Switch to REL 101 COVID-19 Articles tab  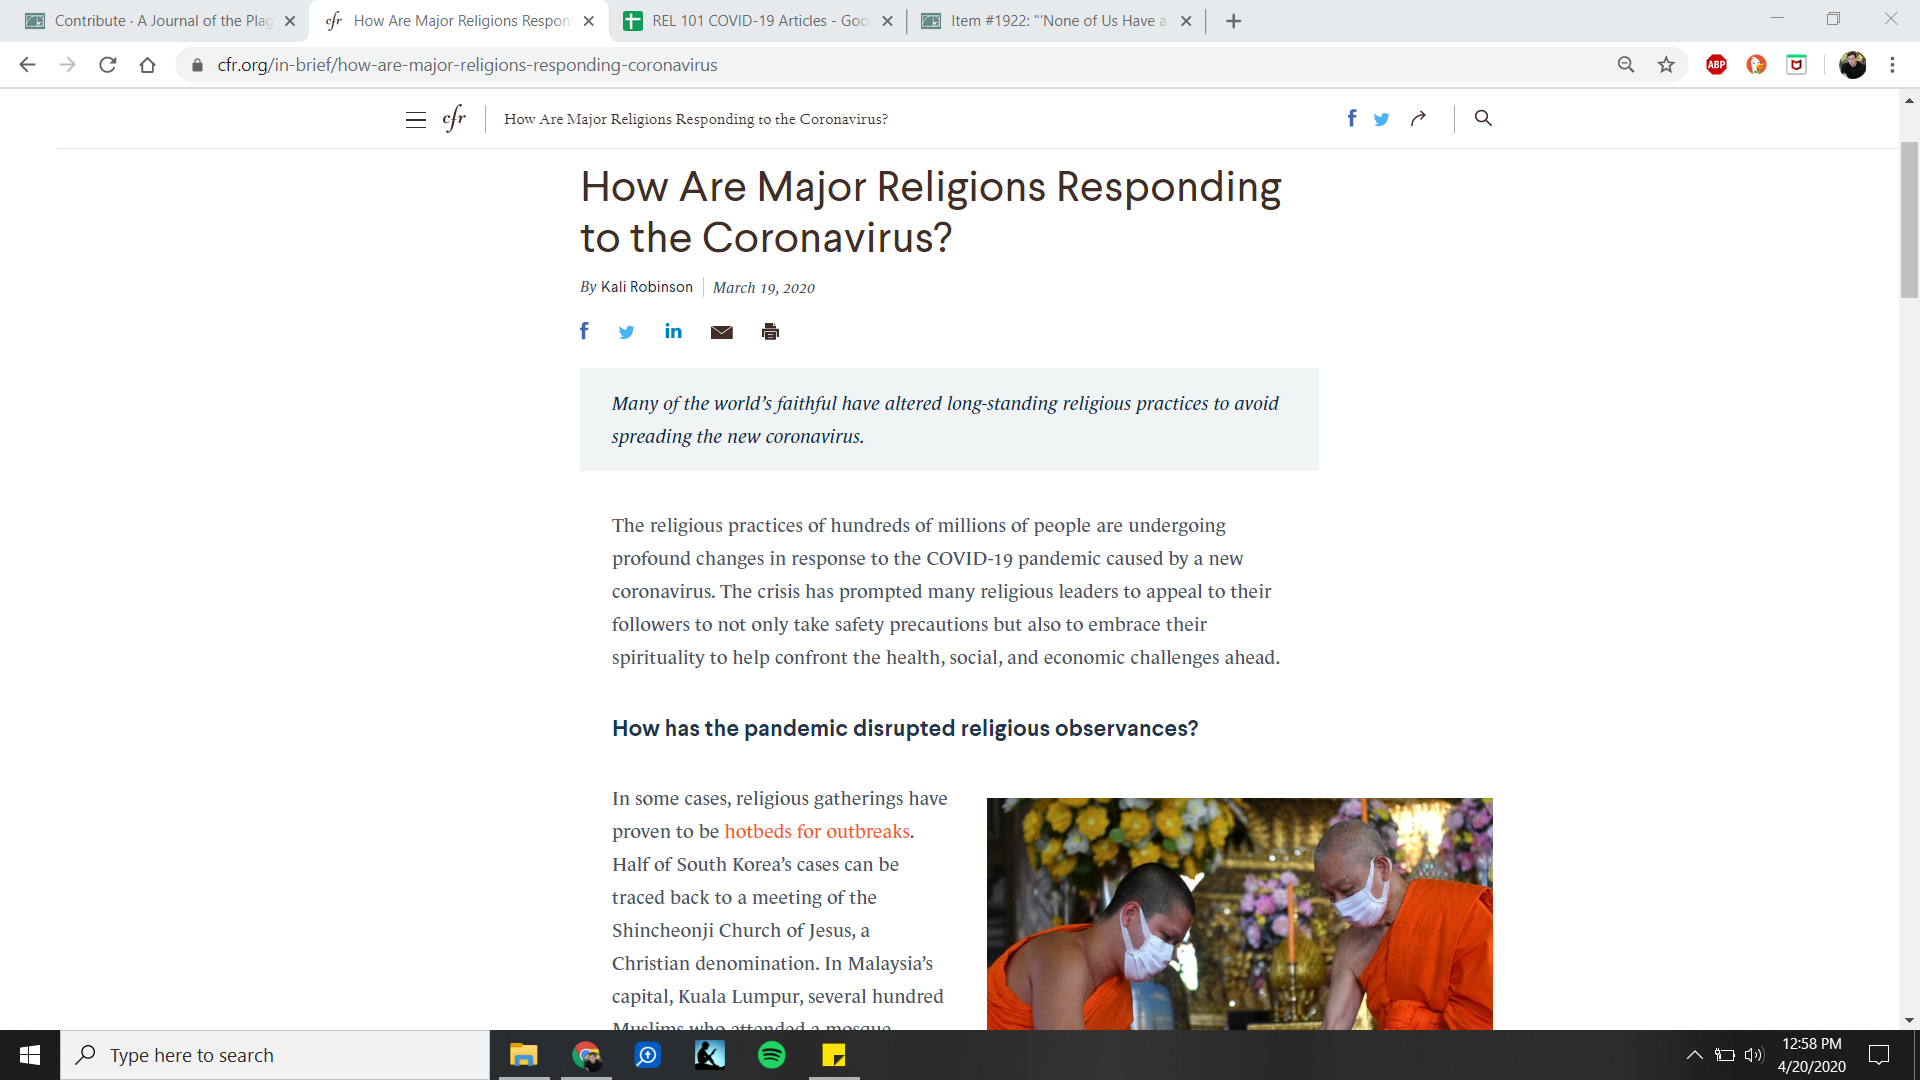758,21
